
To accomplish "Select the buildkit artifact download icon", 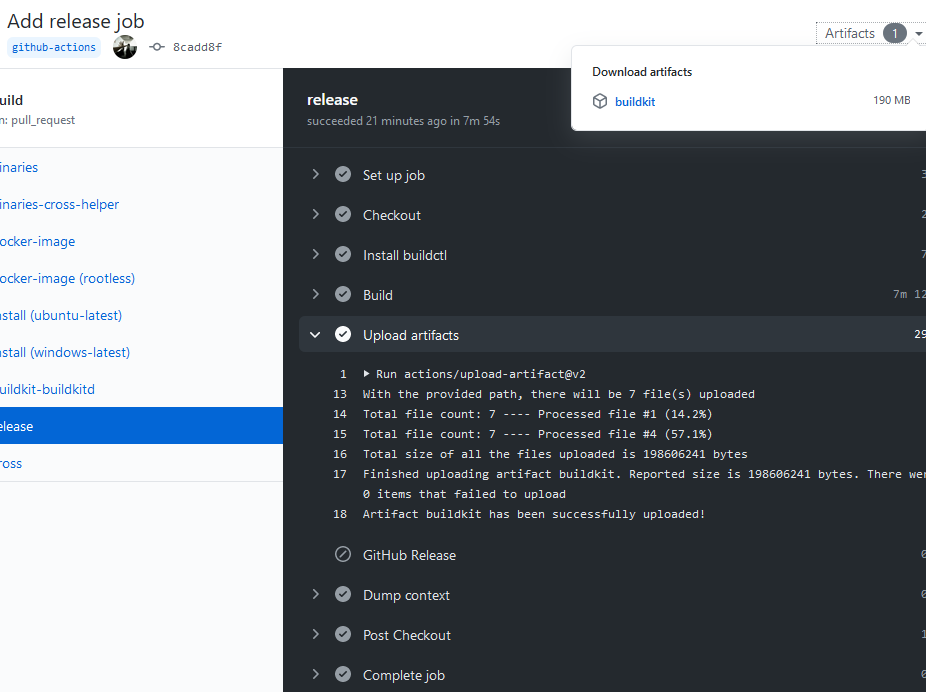I will [599, 100].
